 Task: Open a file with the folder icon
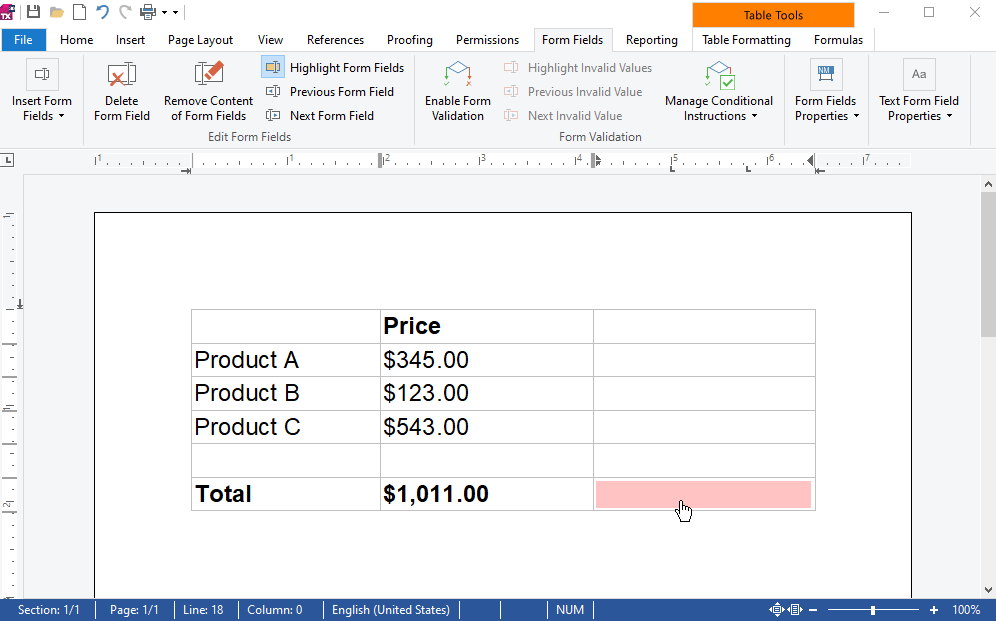[57, 12]
